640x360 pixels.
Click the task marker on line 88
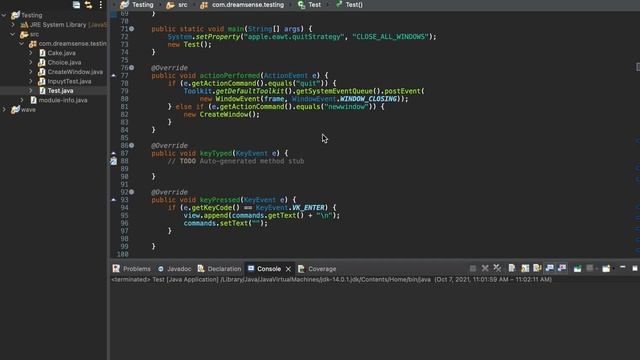(113, 161)
